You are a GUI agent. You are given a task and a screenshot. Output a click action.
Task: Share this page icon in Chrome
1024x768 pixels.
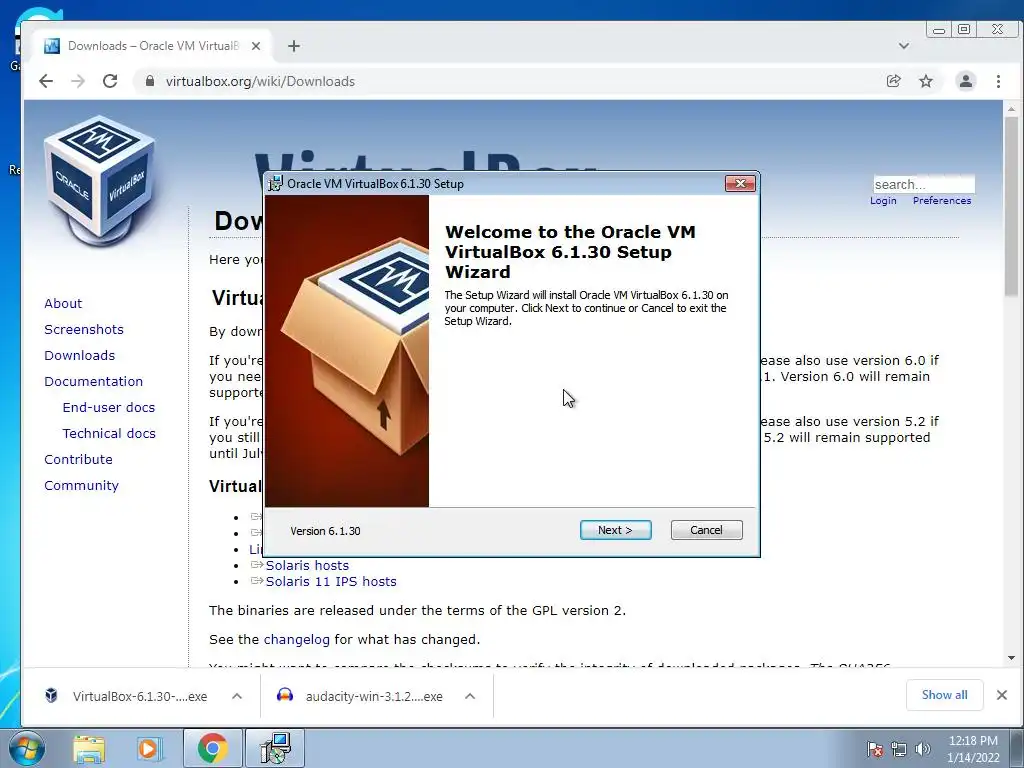tap(893, 81)
